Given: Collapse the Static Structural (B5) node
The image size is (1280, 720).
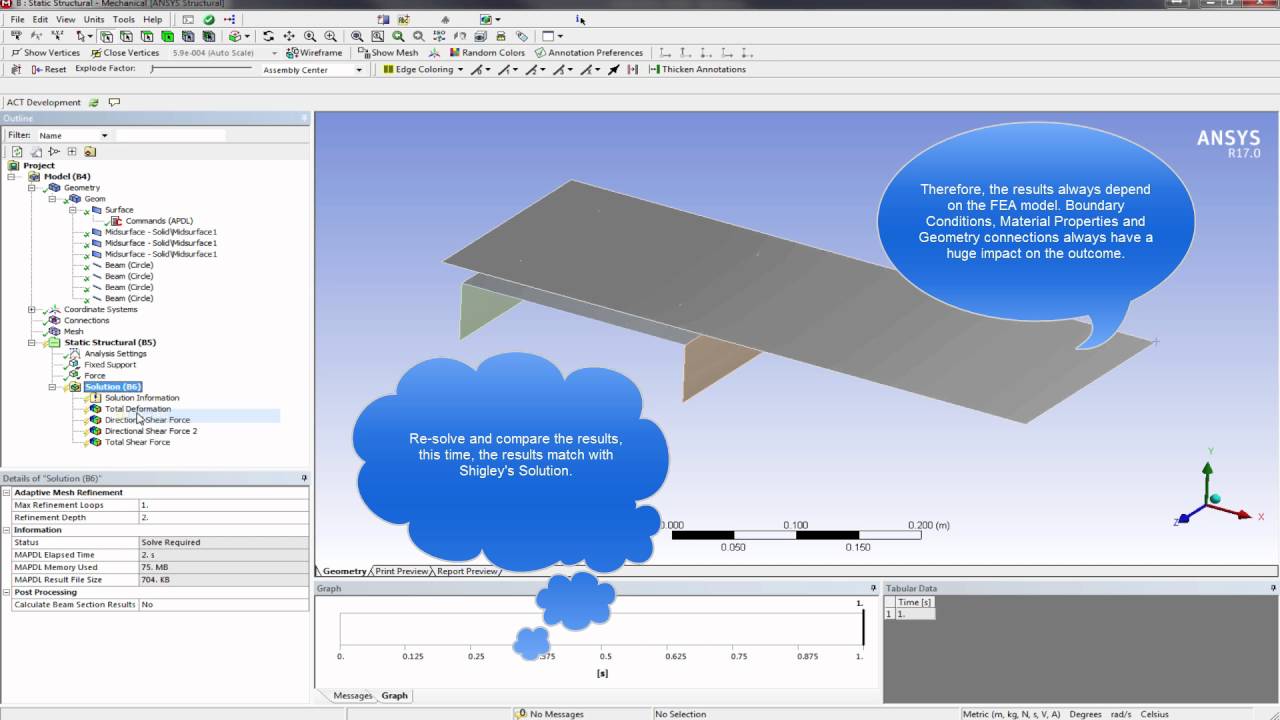Looking at the screenshot, I should (32, 343).
